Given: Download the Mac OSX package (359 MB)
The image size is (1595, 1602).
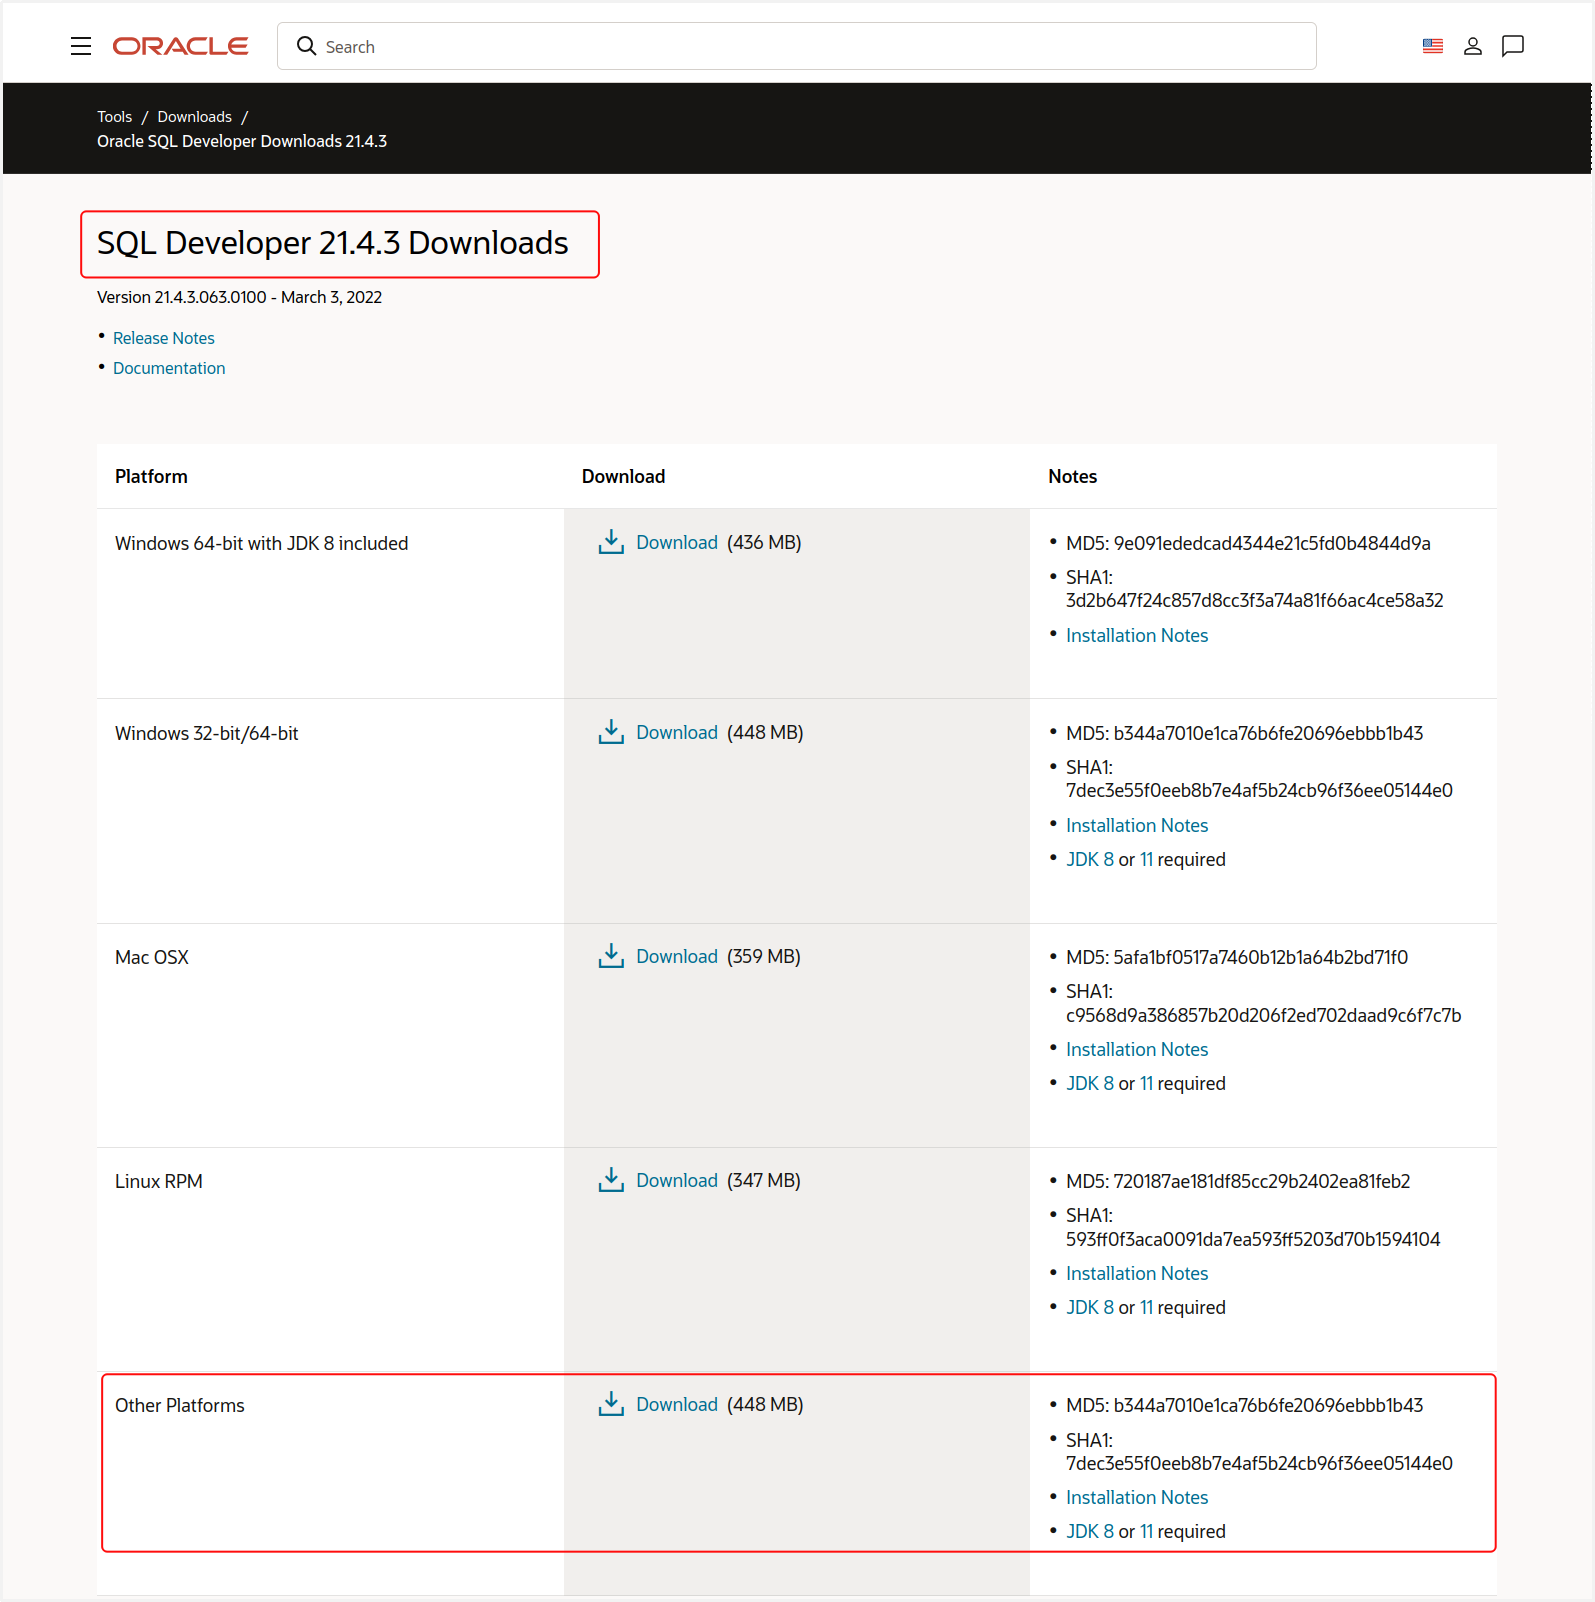Looking at the screenshot, I should pyautogui.click(x=677, y=956).
